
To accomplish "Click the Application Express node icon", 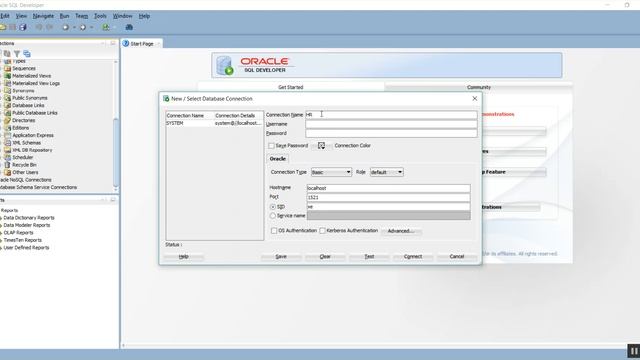I will click(7, 135).
